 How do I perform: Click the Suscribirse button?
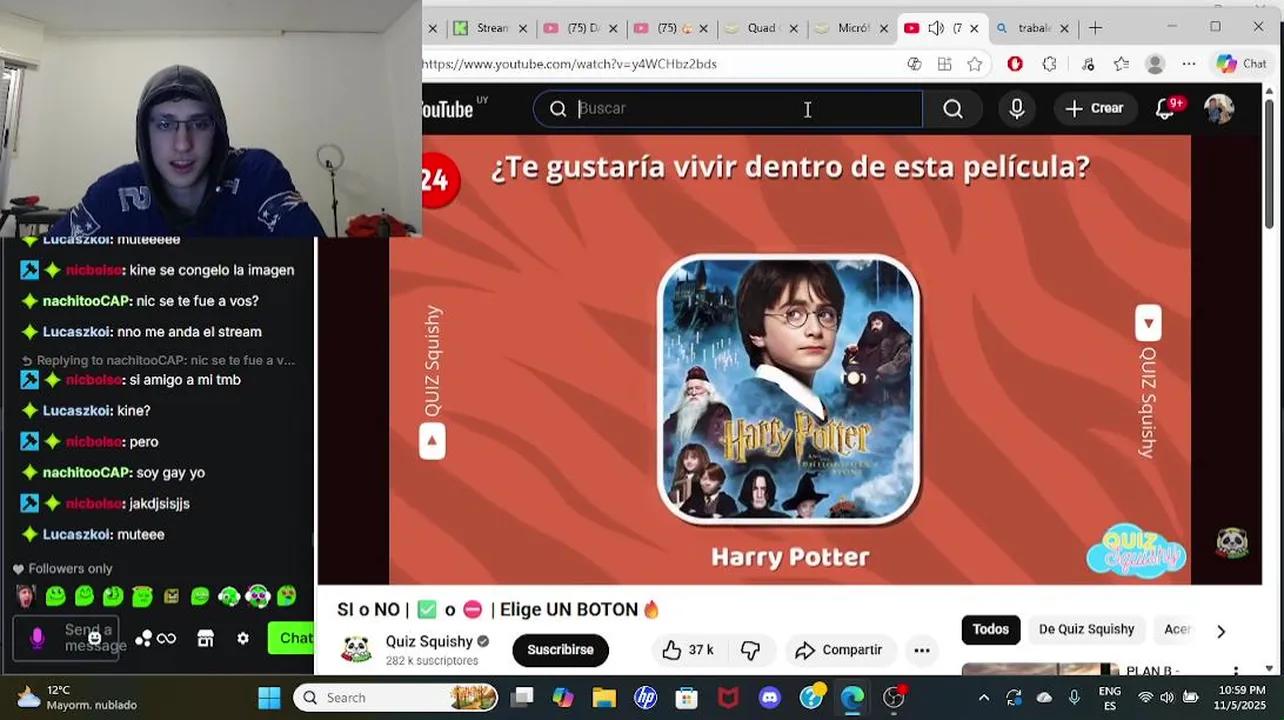pos(560,650)
